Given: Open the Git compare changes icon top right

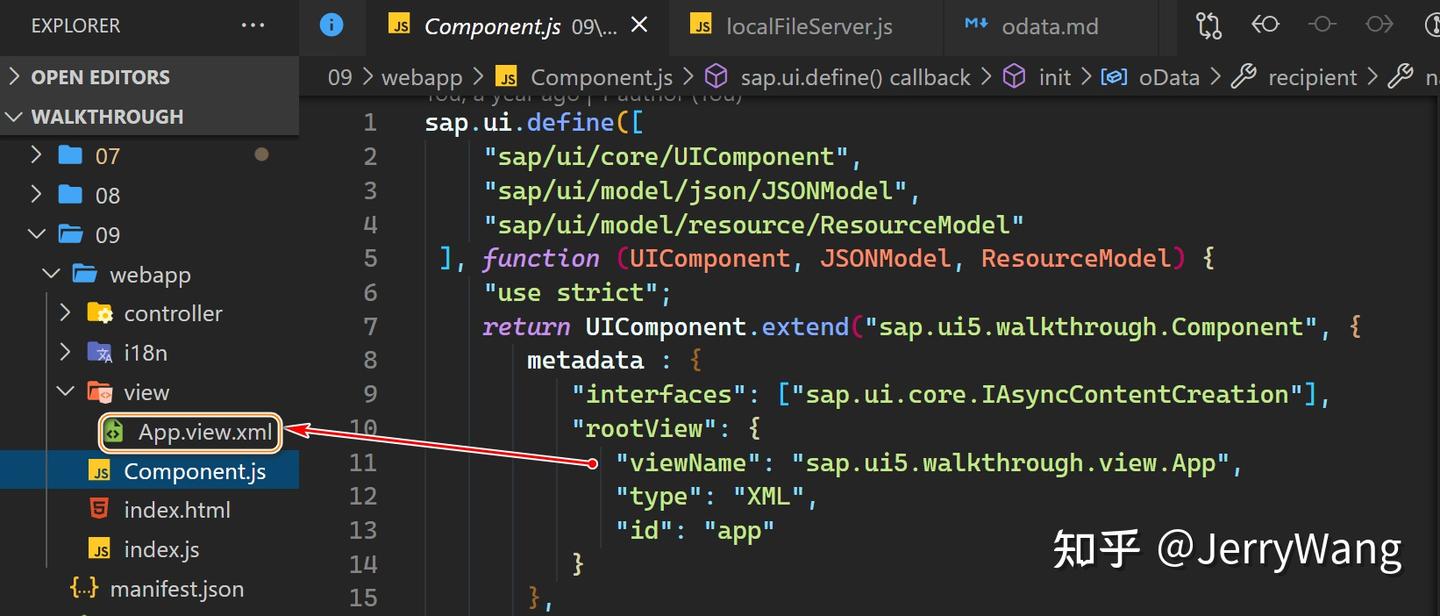Looking at the screenshot, I should click(x=1207, y=25).
